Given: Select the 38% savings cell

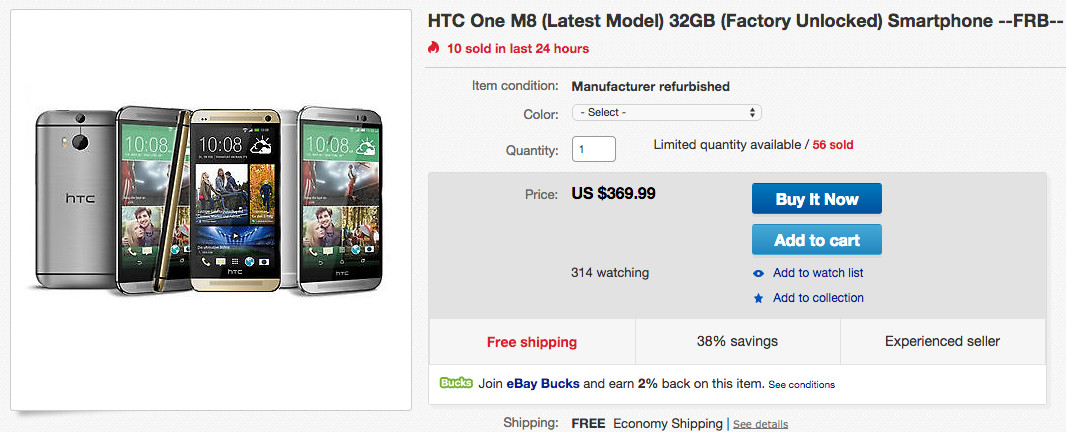Looking at the screenshot, I should 737,342.
